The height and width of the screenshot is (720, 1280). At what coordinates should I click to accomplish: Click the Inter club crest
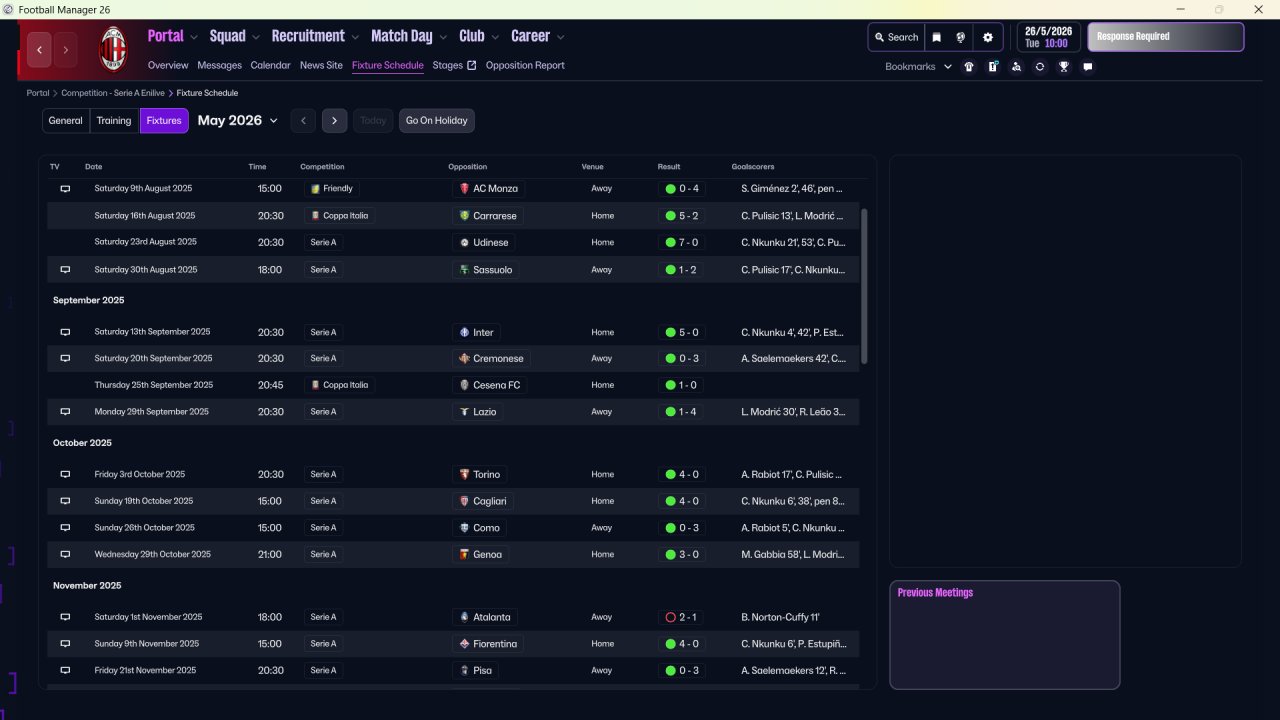tap(464, 332)
